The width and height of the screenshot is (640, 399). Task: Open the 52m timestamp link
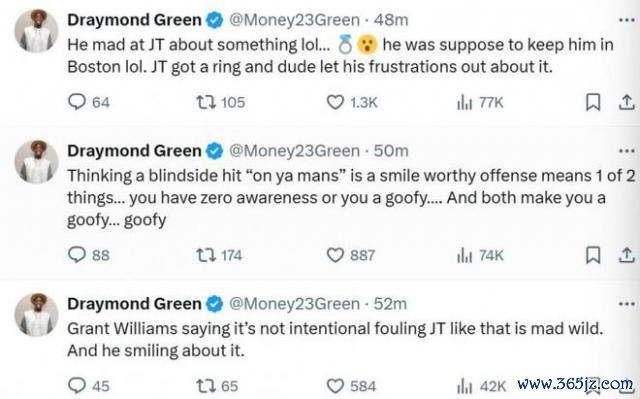pyautogui.click(x=390, y=304)
